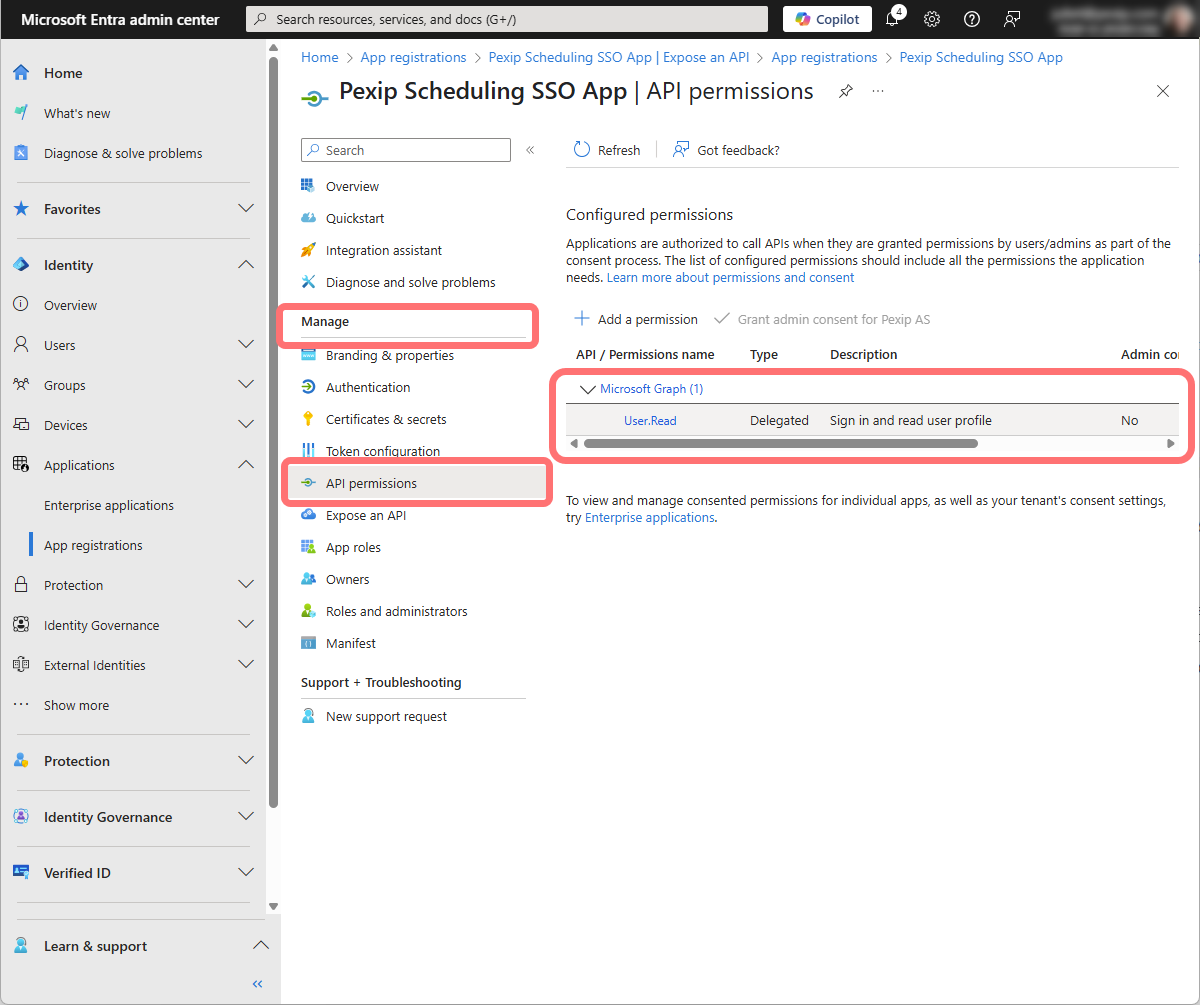The height and width of the screenshot is (1005, 1200).
Task: Click Add a permission button
Action: tap(636, 319)
